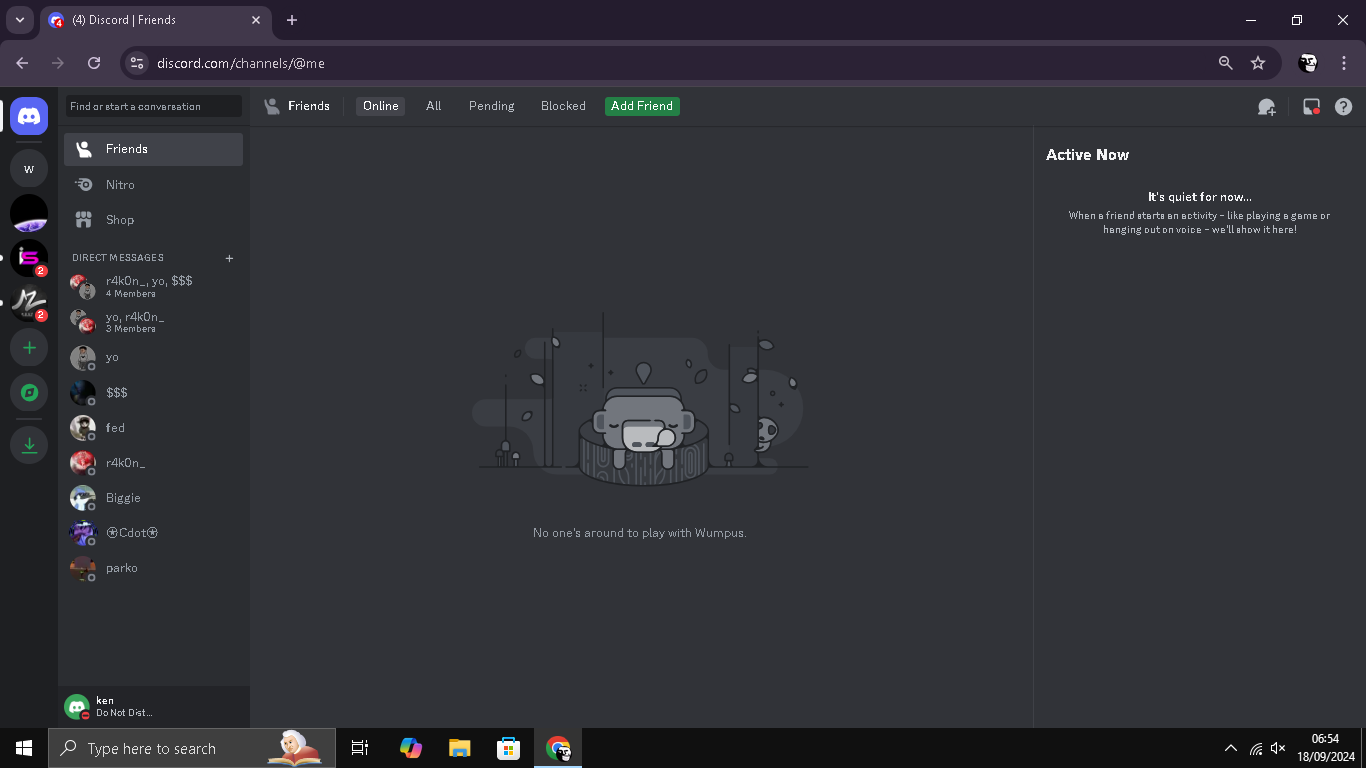This screenshot has width=1366, height=768.
Task: Open direct message with $$$
Action: pyautogui.click(x=153, y=392)
